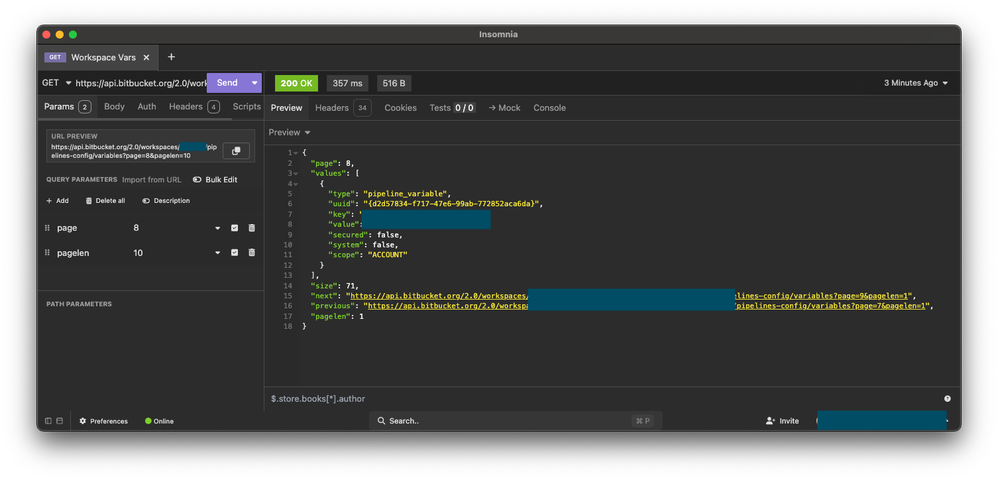Edit the pagelen value 10 field
The width and height of the screenshot is (998, 480).
tap(171, 253)
